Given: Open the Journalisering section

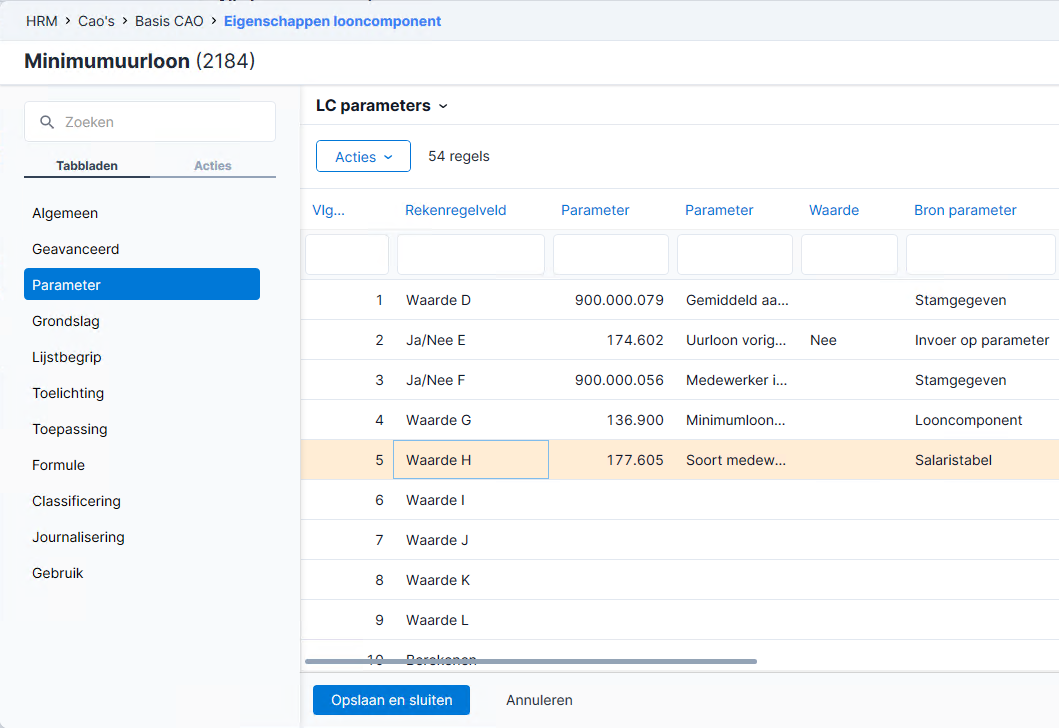Looking at the screenshot, I should tap(78, 538).
